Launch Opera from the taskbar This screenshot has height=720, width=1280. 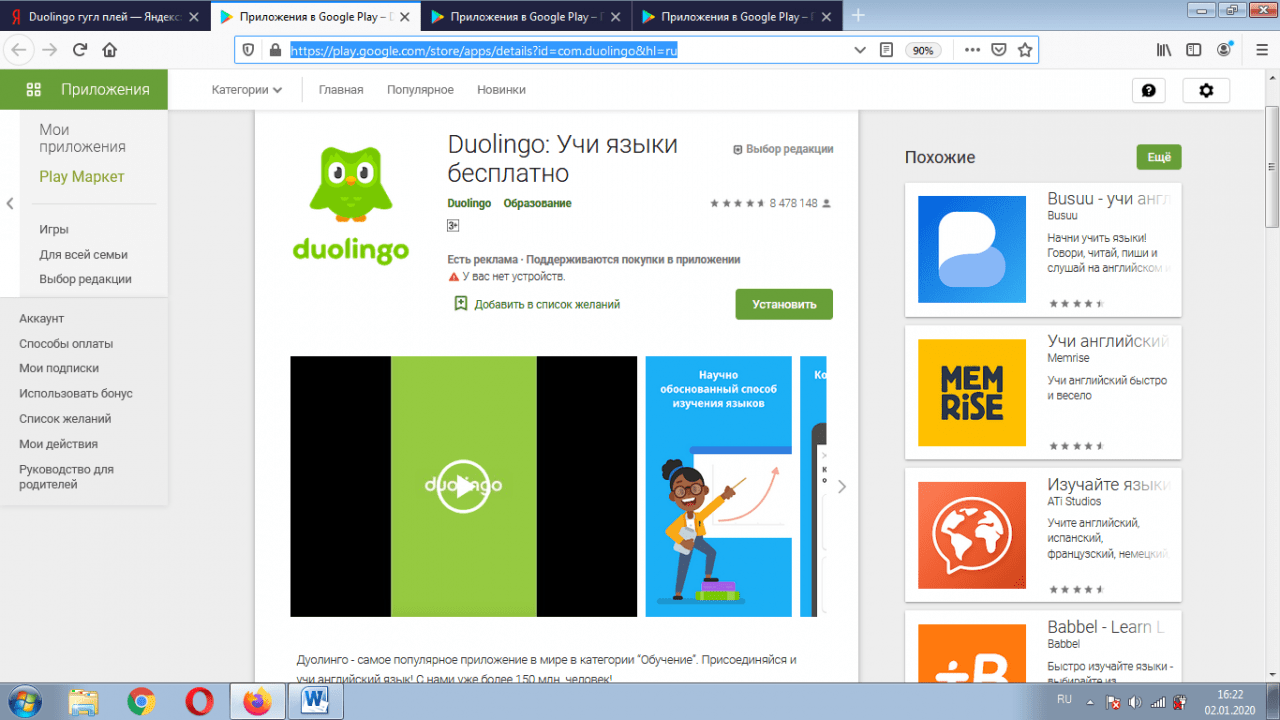[x=199, y=703]
